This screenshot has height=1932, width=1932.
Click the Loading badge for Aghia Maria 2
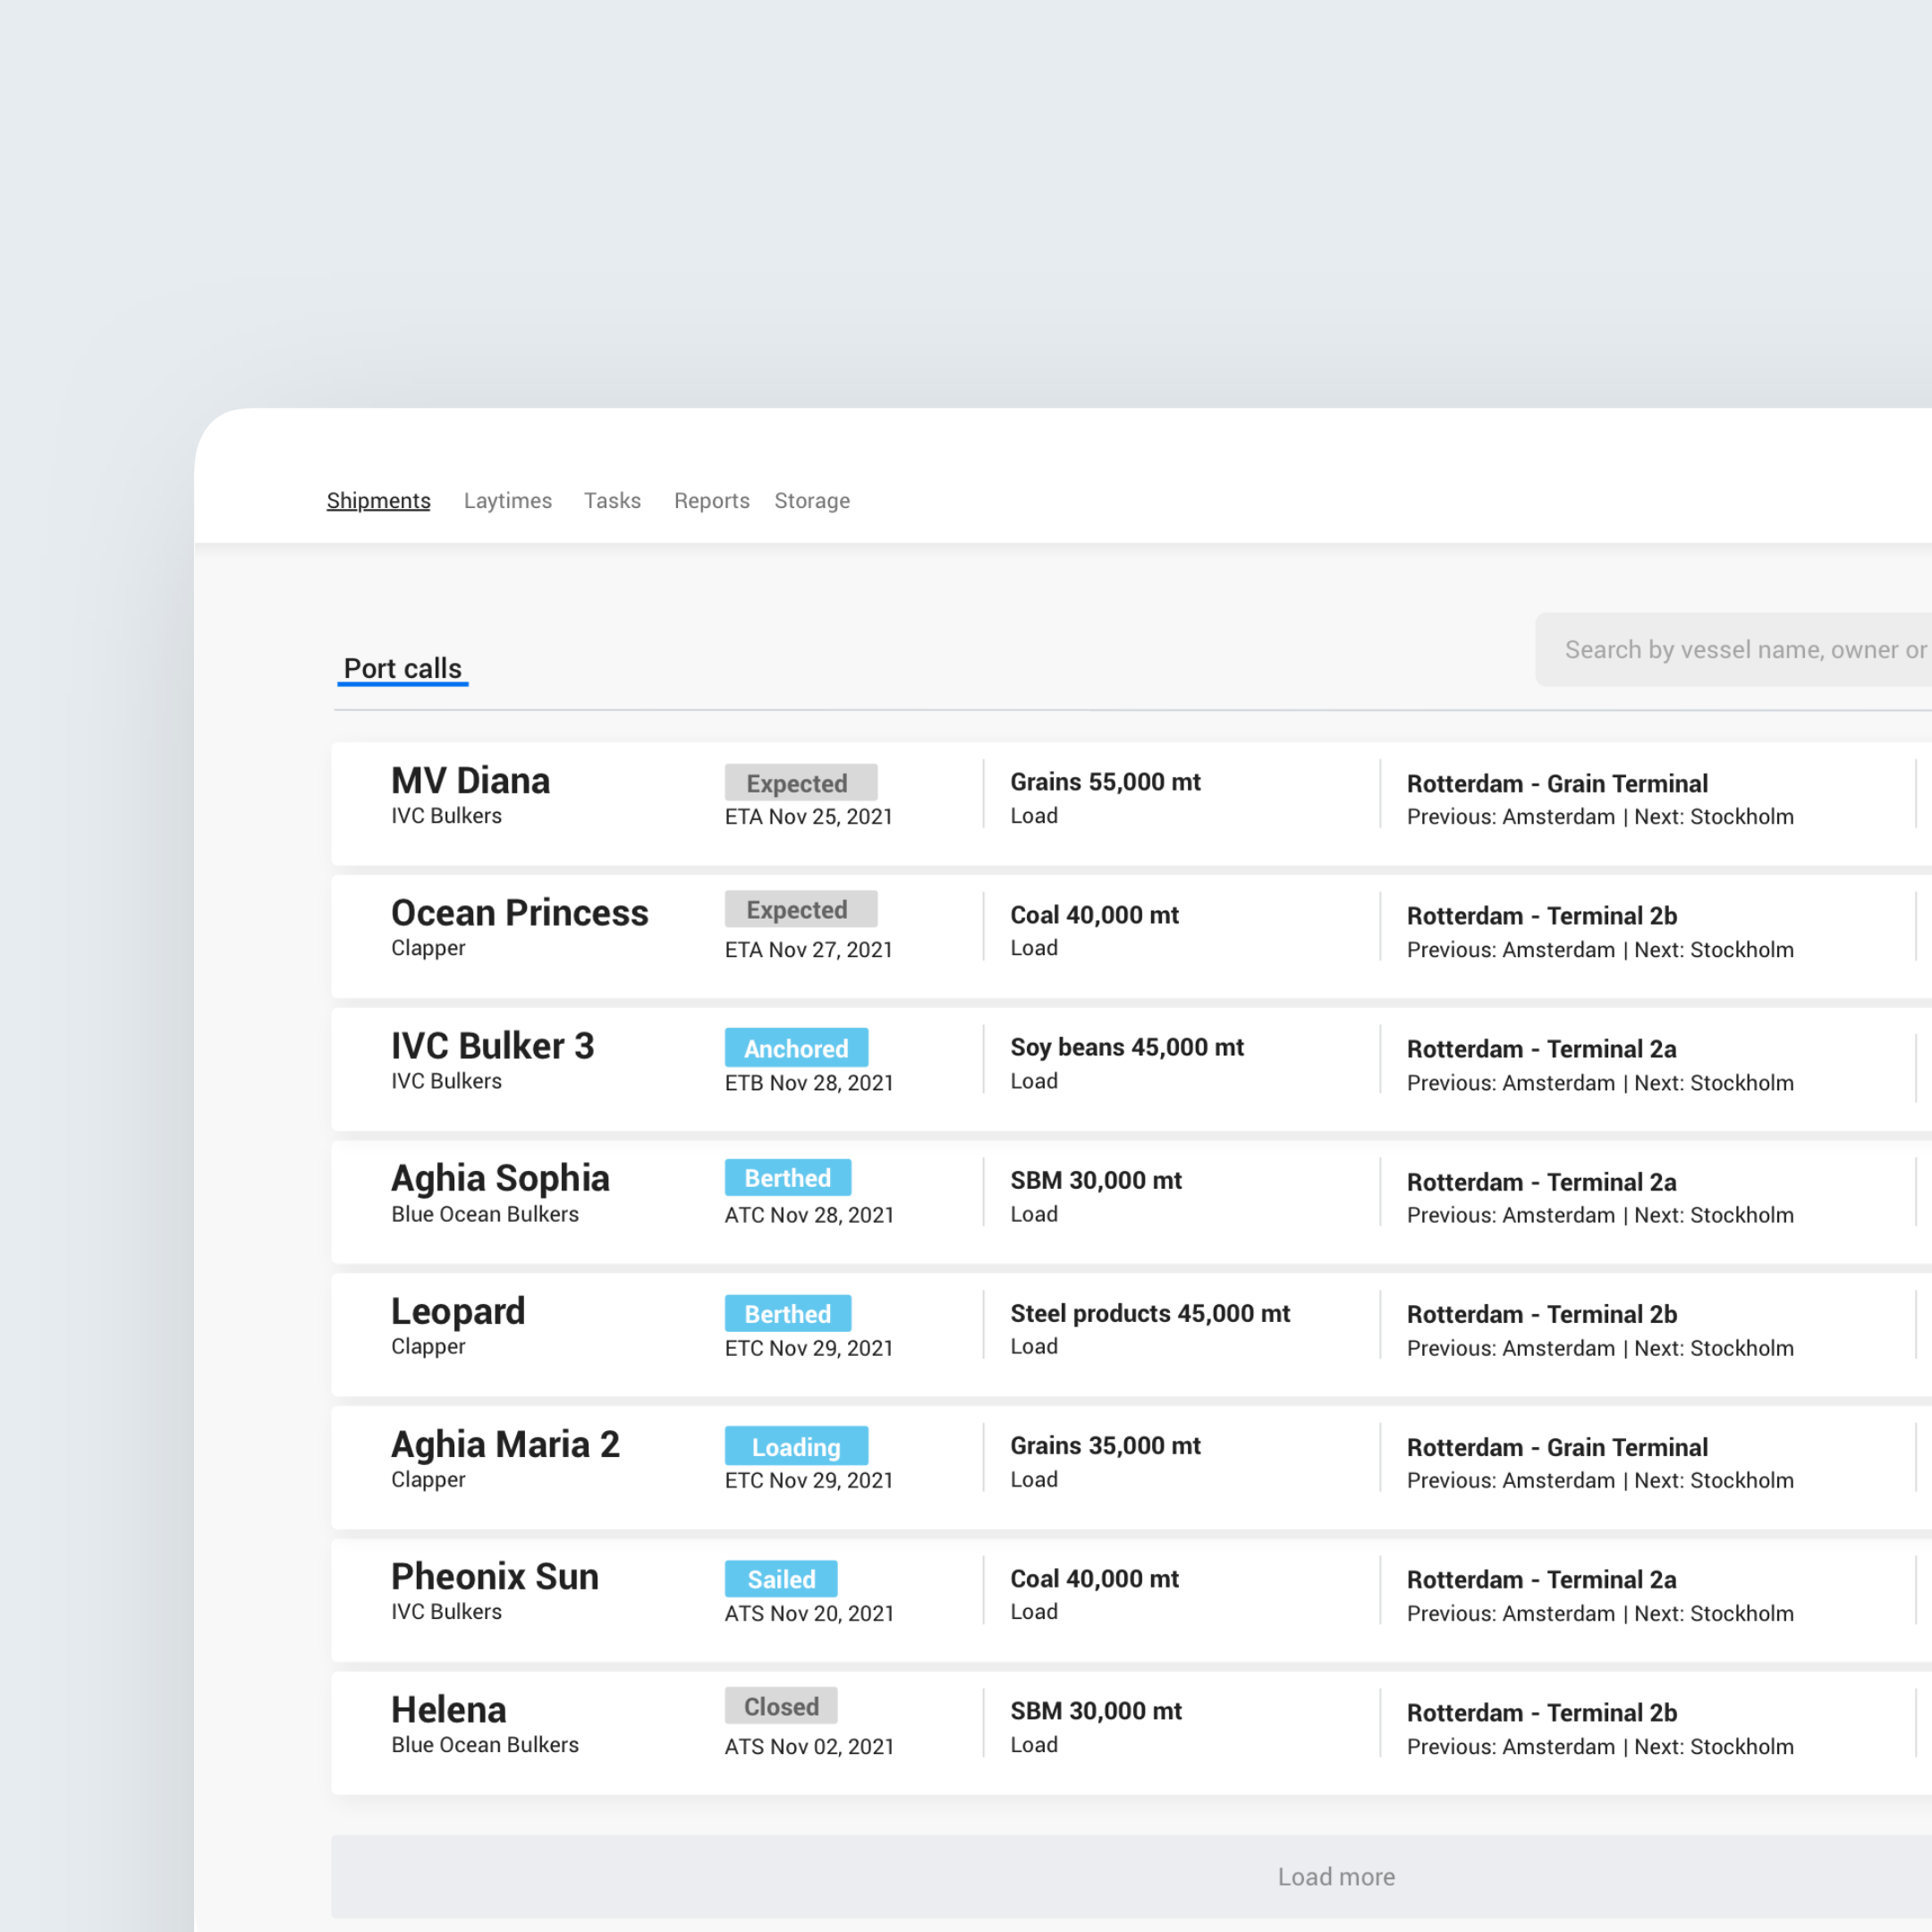coord(796,1446)
